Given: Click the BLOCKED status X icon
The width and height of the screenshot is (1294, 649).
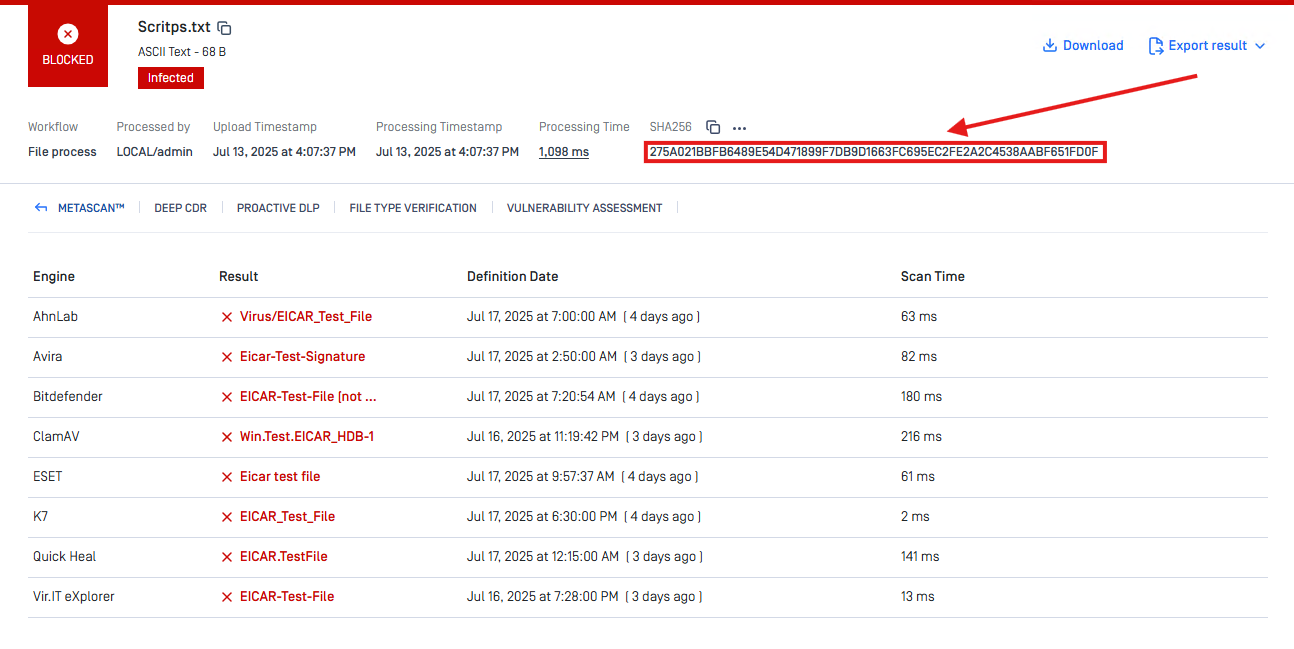Looking at the screenshot, I should click(x=68, y=34).
